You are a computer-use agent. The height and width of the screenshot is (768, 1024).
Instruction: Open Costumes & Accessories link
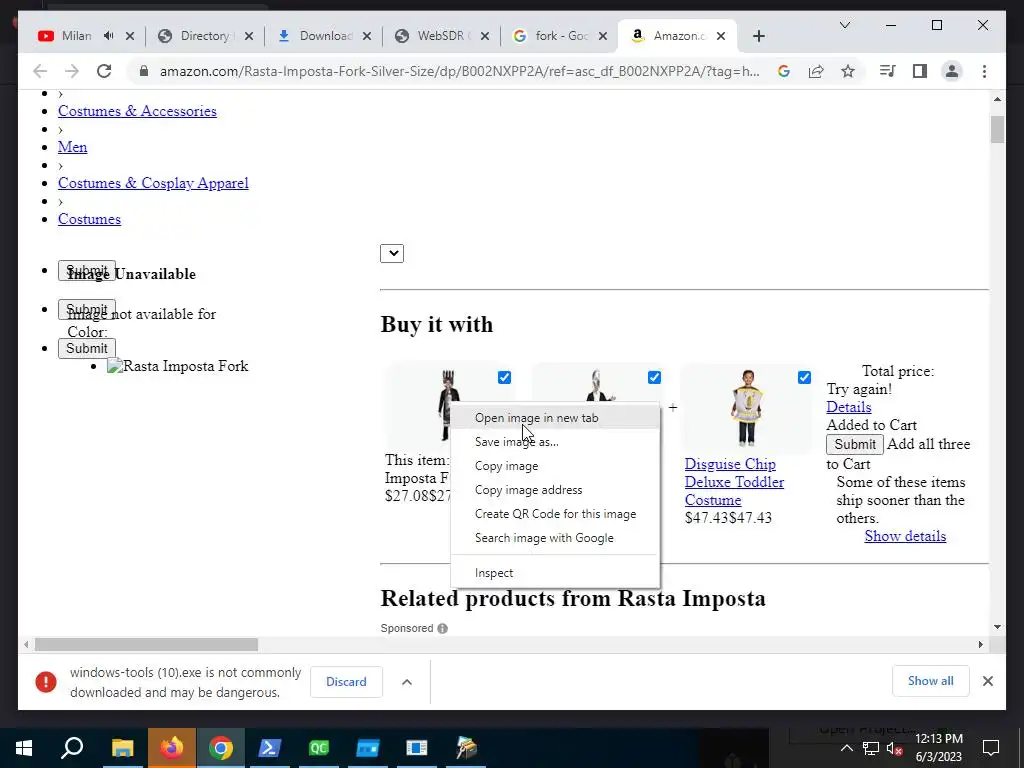[137, 111]
